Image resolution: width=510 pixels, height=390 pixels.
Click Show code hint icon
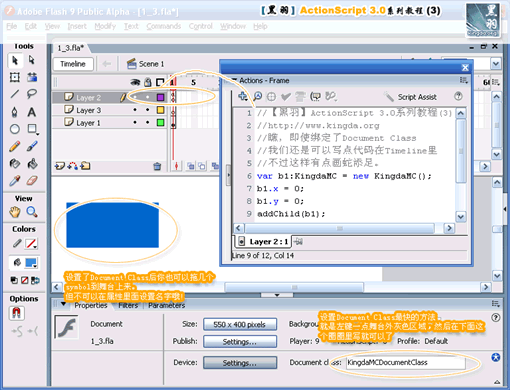pyautogui.click(x=315, y=97)
